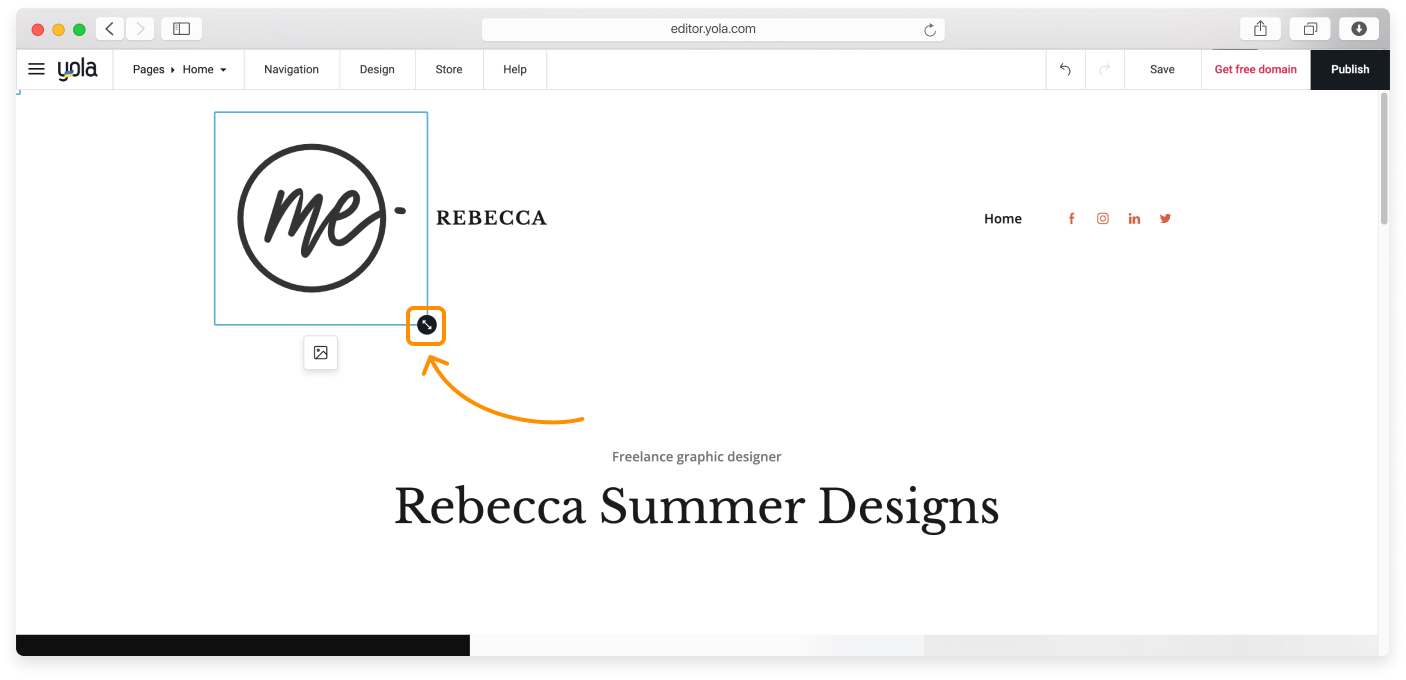This screenshot has width=1406, height=680.
Task: Click the Save button
Action: click(1162, 69)
